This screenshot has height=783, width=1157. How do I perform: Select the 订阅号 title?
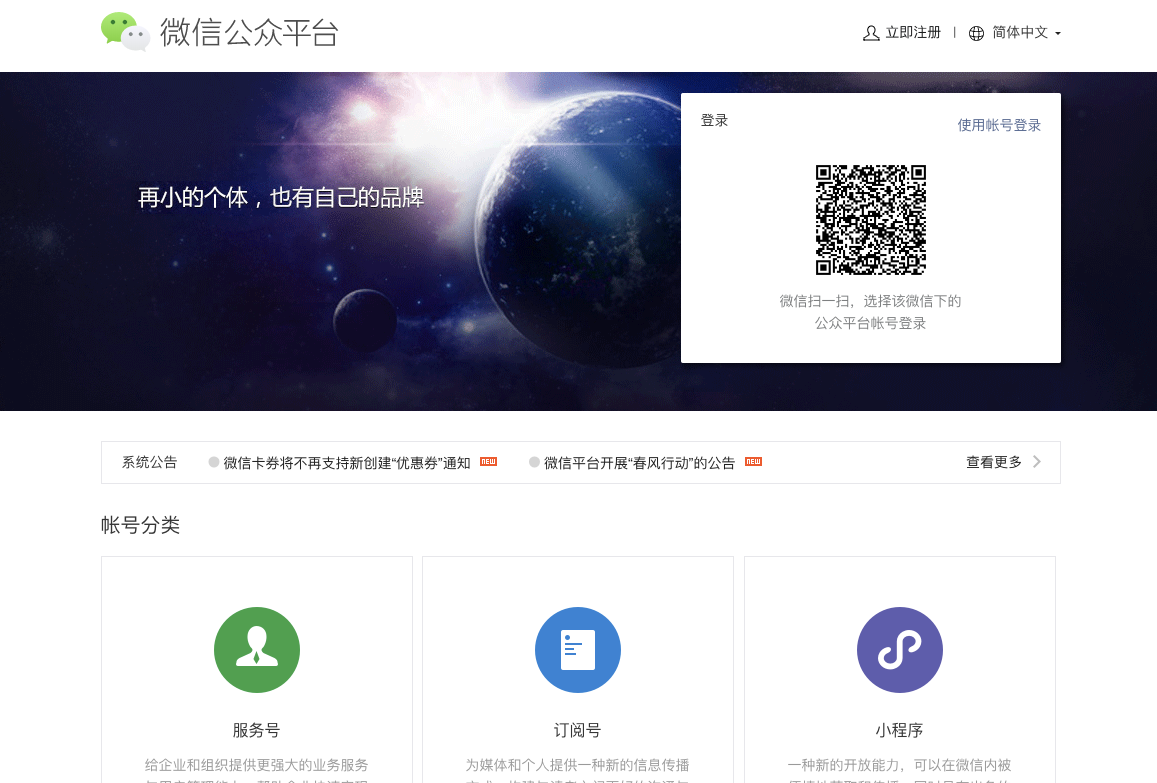tap(578, 731)
